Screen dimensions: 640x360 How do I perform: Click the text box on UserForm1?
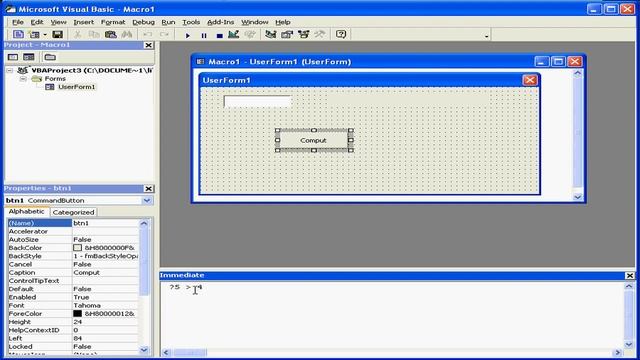point(258,101)
